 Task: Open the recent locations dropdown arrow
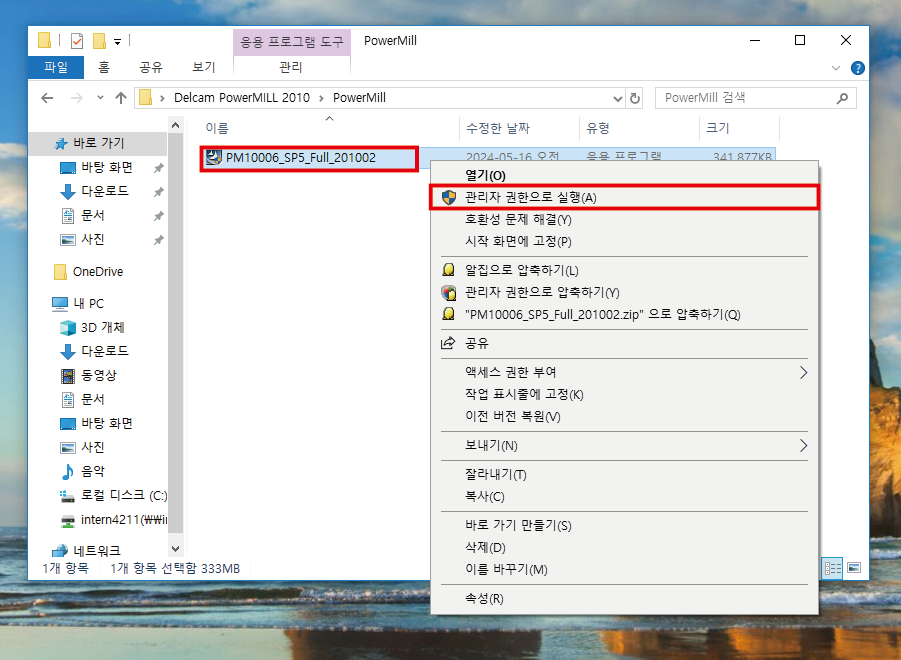click(x=101, y=98)
